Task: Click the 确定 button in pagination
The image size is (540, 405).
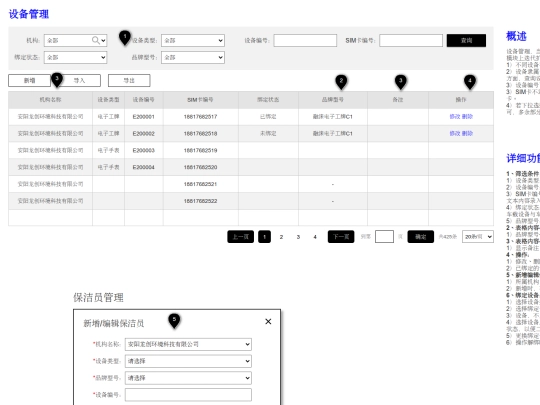Action: tap(420, 237)
